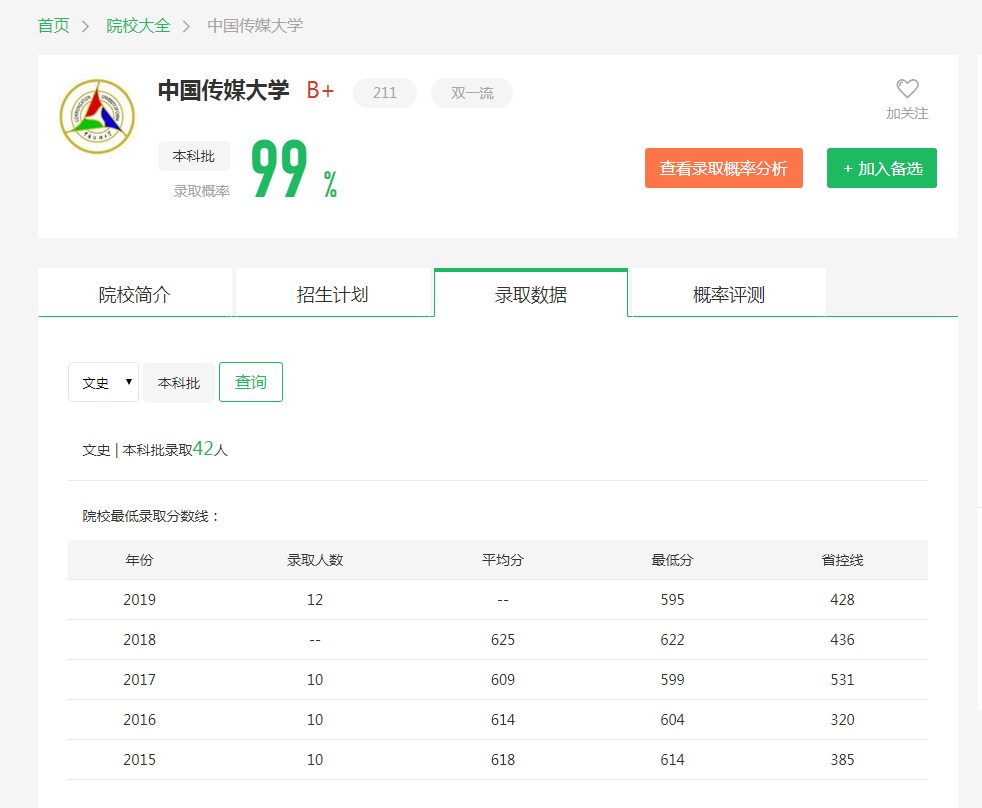Click the 录取人数 column header

315,560
